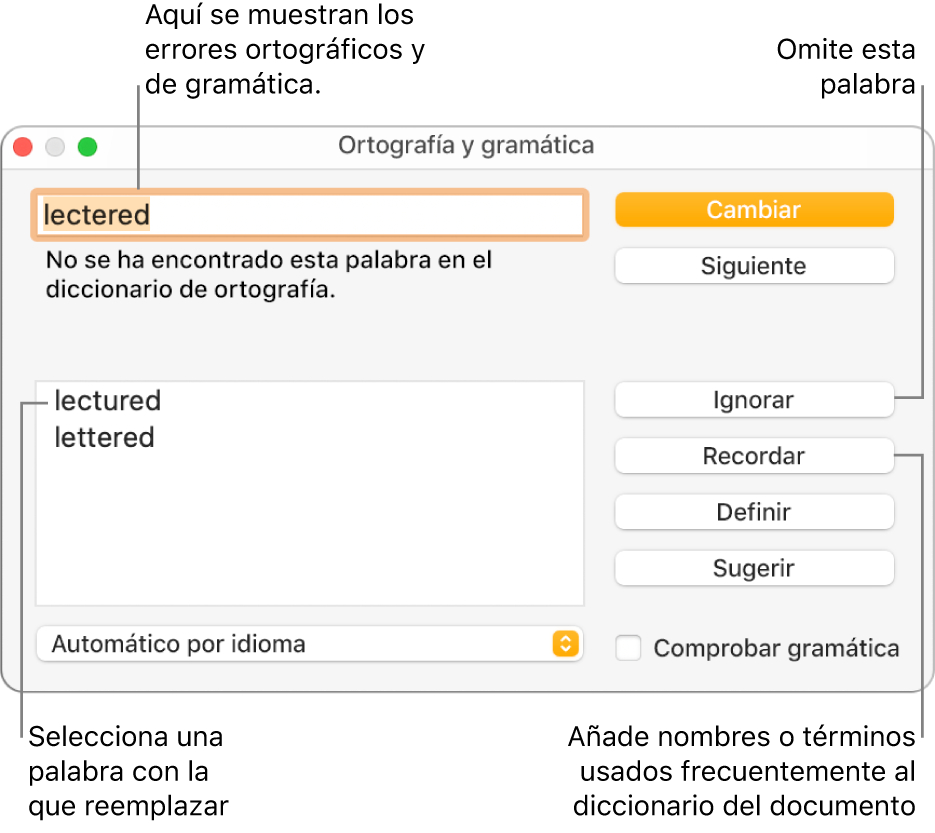Click the "Comprobar gramática" label text
This screenshot has width=935, height=833.
776,648
